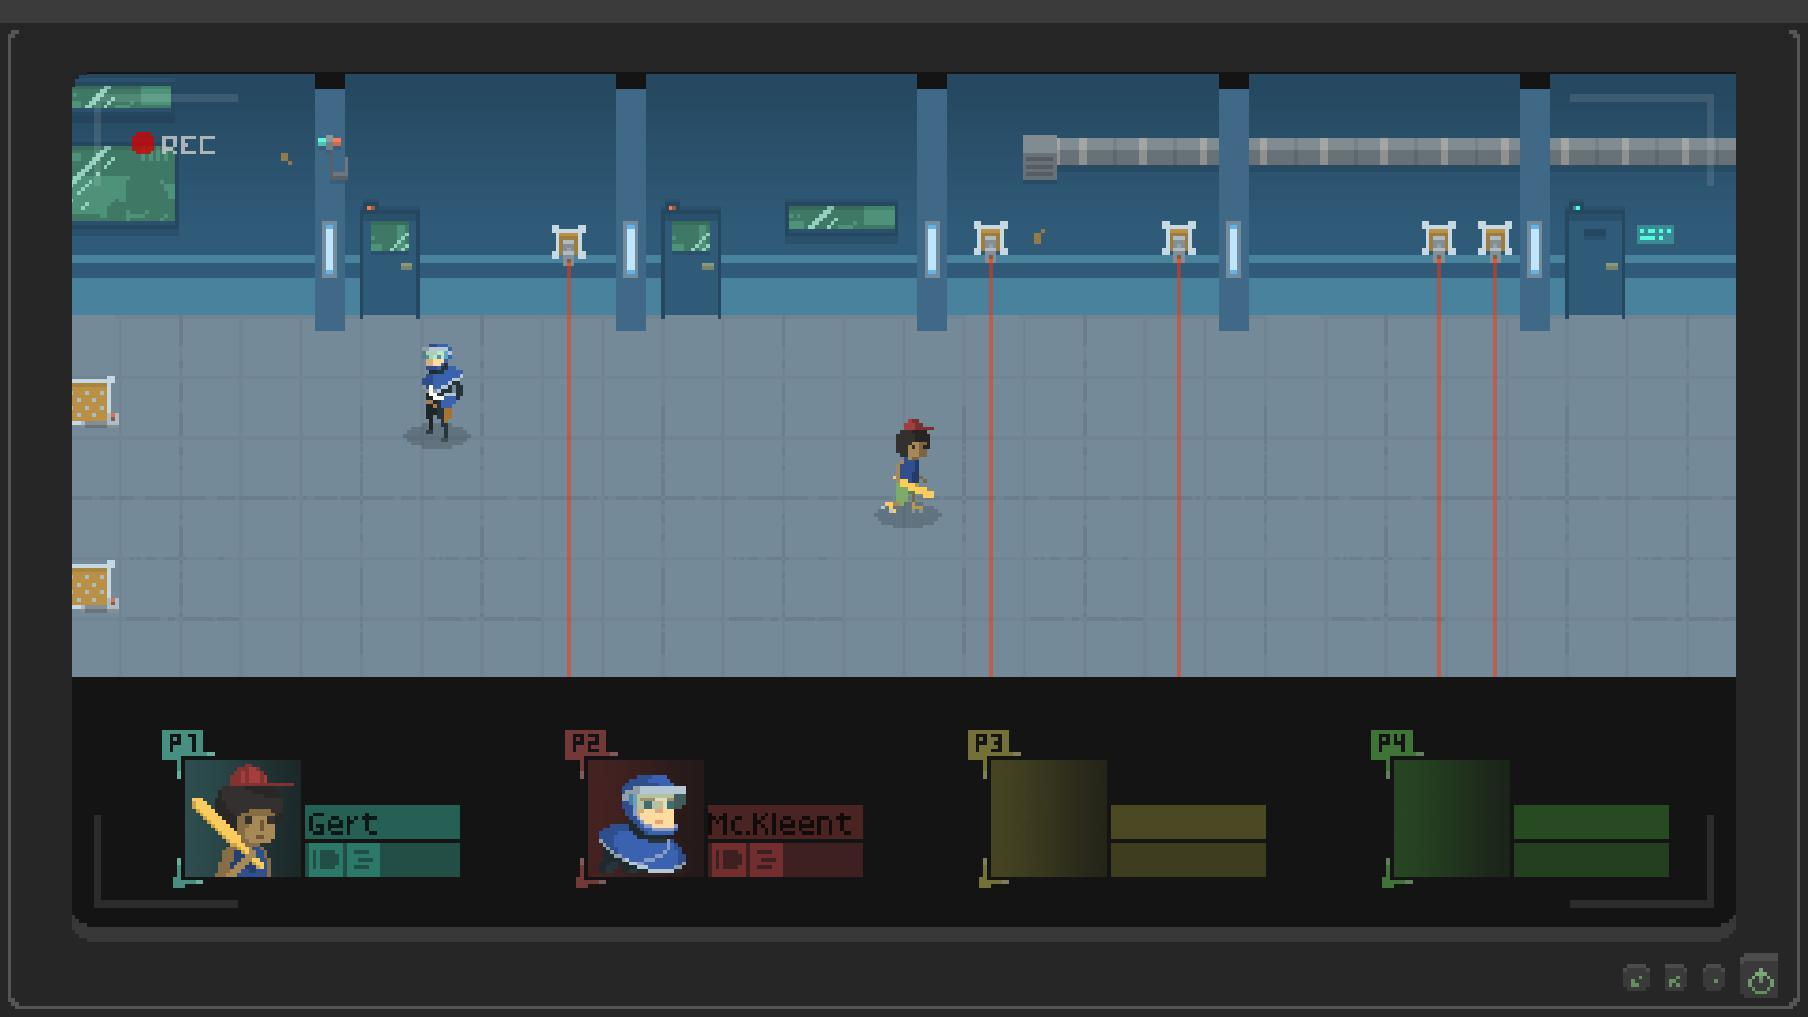Click the P3 player tag
Viewport: 1808px width, 1017px height.
[x=988, y=742]
